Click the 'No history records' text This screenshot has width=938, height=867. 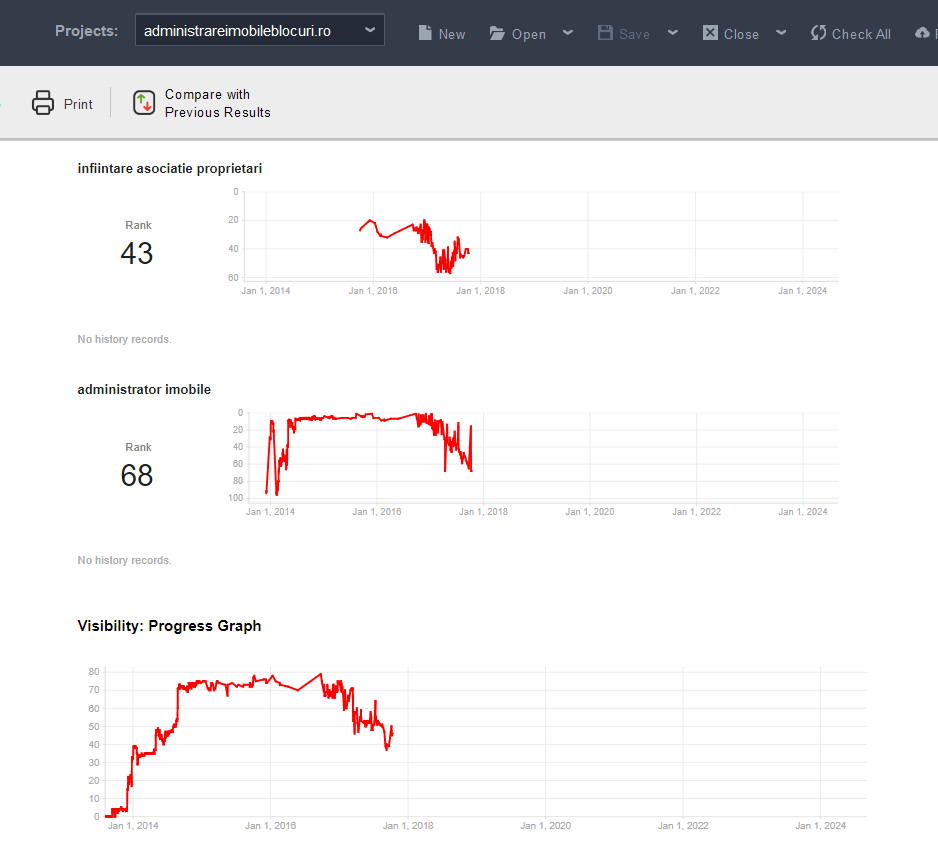point(123,339)
